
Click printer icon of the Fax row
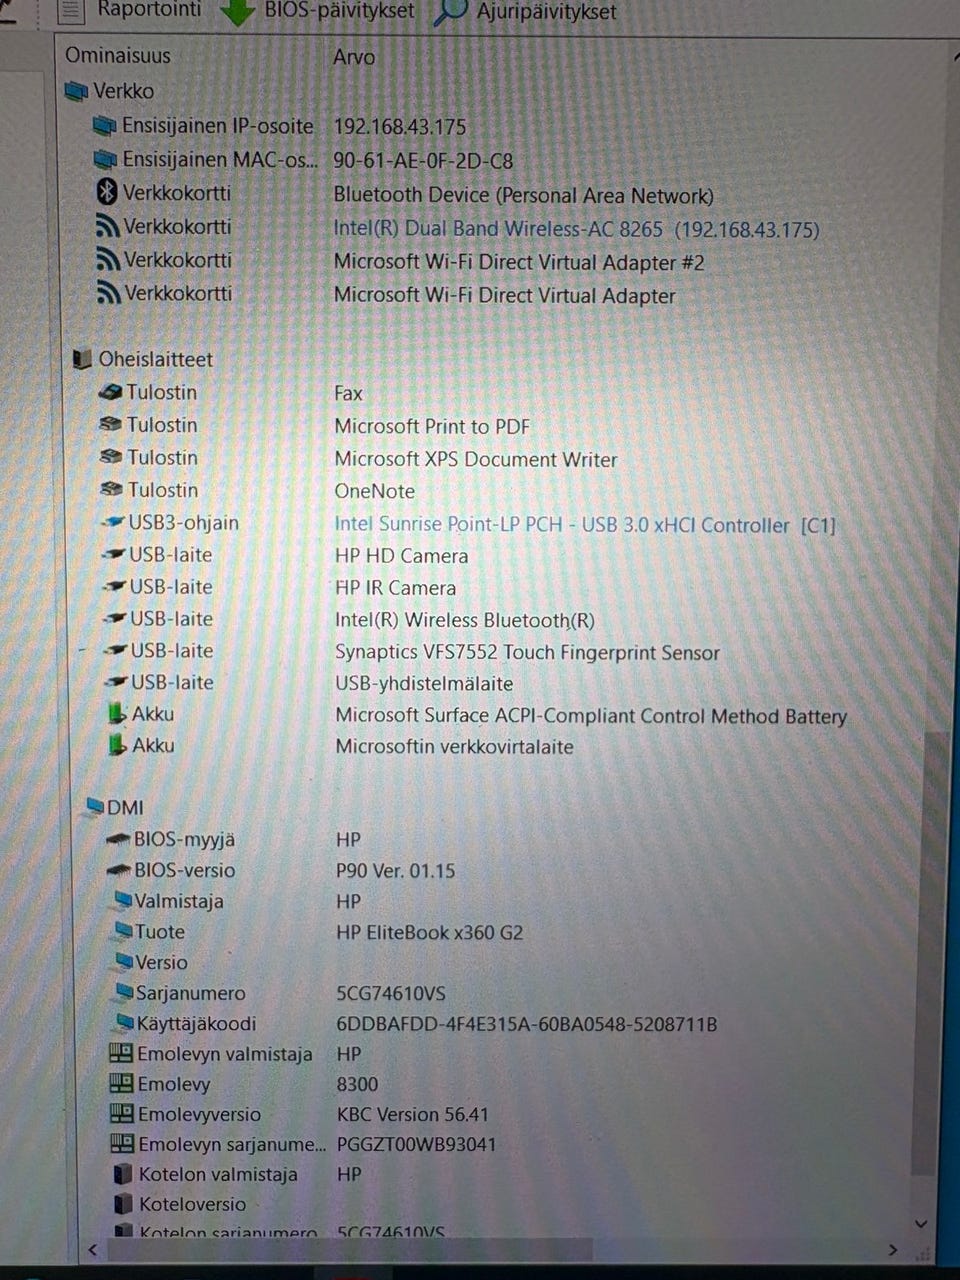(x=111, y=393)
